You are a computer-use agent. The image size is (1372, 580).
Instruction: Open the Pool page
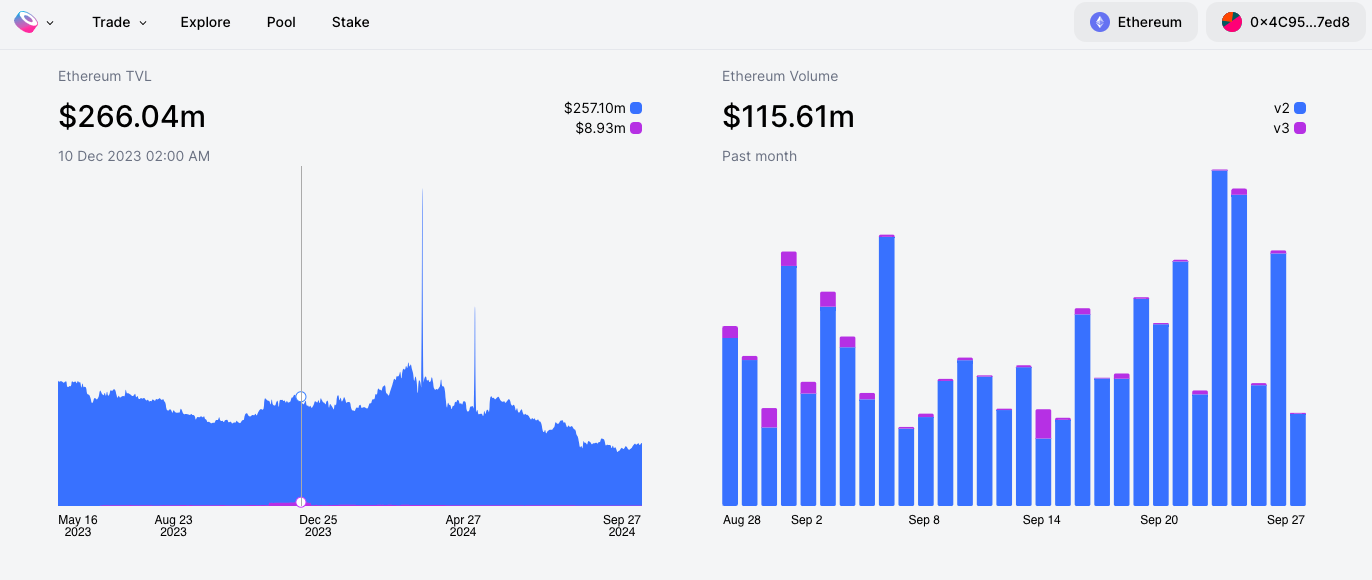click(x=281, y=22)
